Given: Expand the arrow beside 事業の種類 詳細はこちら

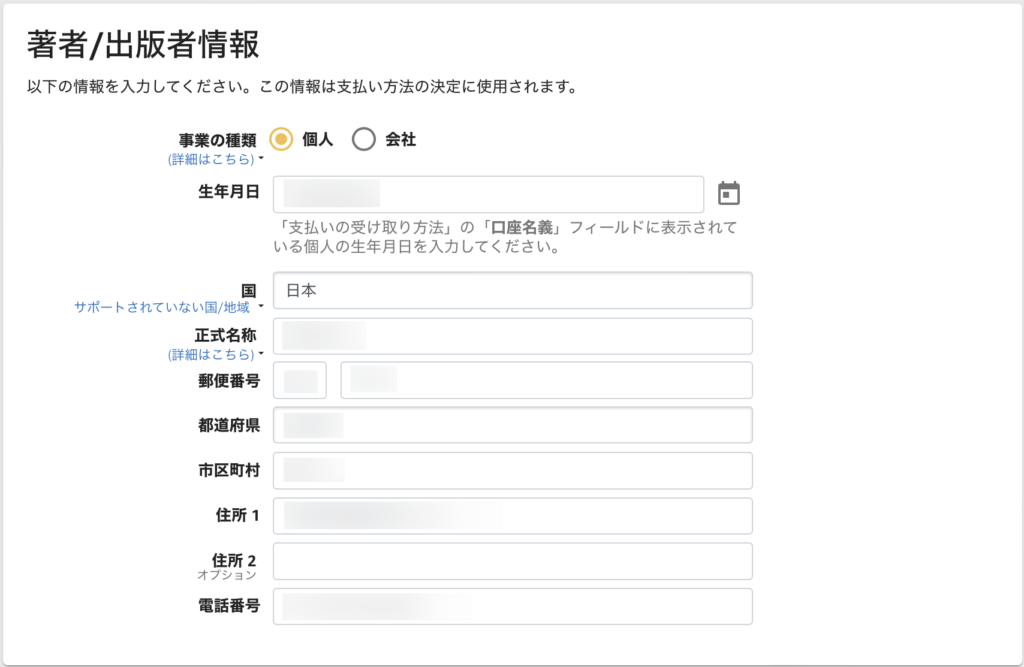Looking at the screenshot, I should tap(261, 159).
